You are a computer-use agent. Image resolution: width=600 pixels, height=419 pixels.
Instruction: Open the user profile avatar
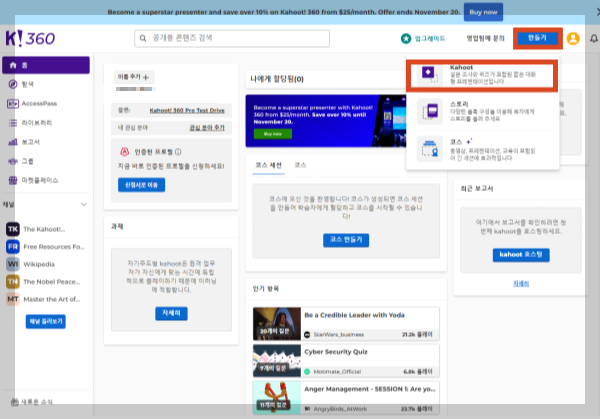(573, 38)
